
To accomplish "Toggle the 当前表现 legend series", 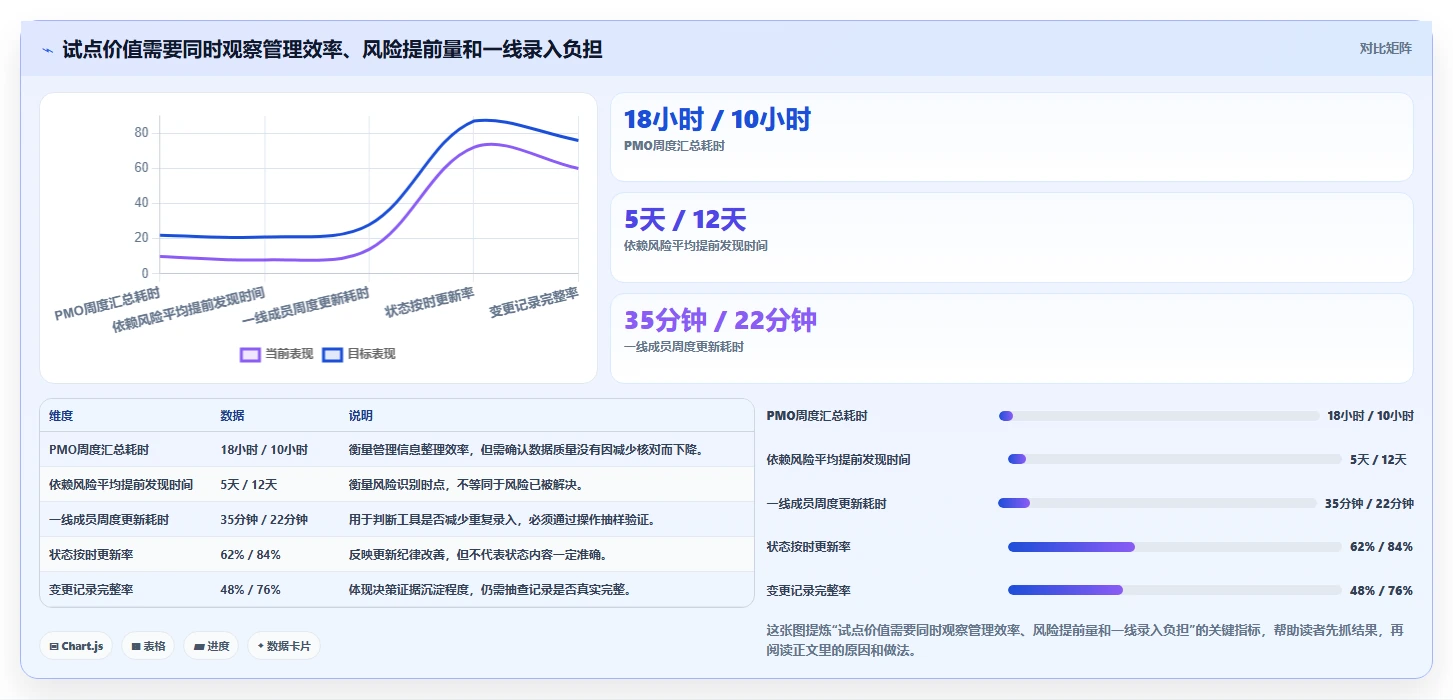I will (x=277, y=354).
